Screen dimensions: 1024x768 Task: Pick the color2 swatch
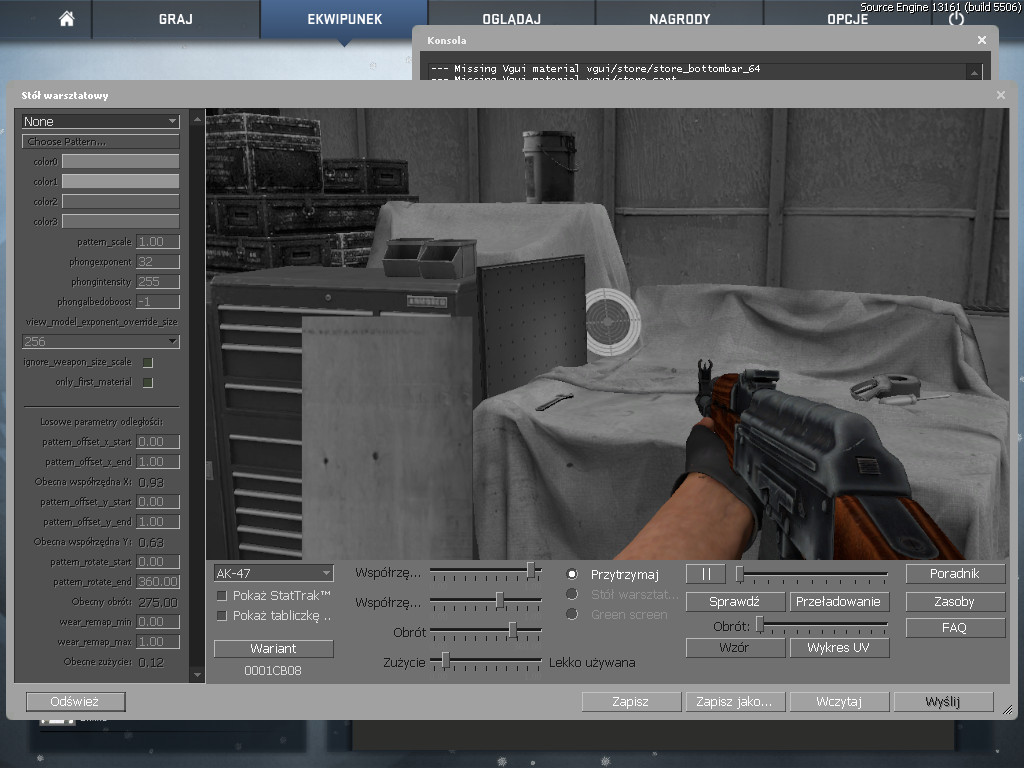(x=120, y=201)
